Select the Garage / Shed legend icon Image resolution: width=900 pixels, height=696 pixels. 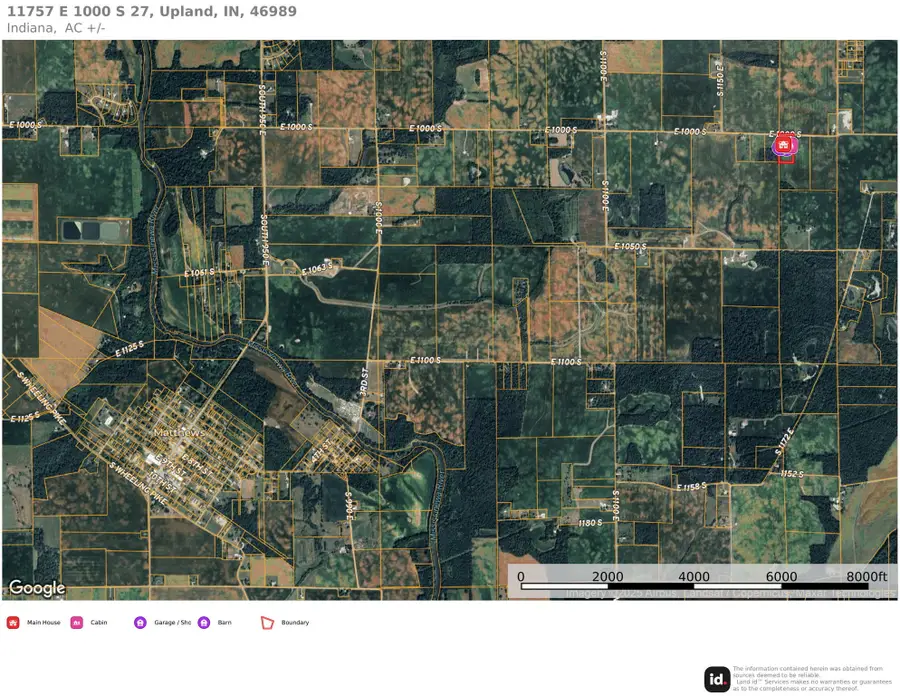click(140, 622)
